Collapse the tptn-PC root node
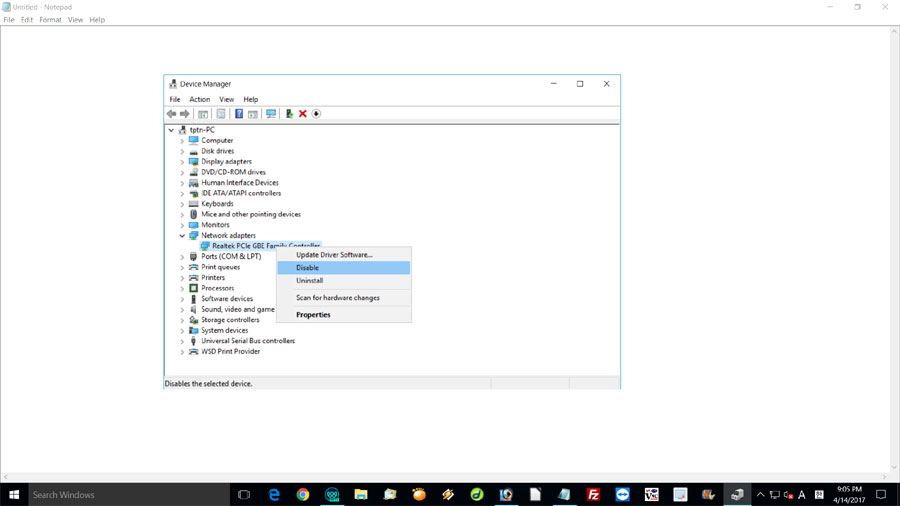The height and width of the screenshot is (506, 900). (171, 130)
